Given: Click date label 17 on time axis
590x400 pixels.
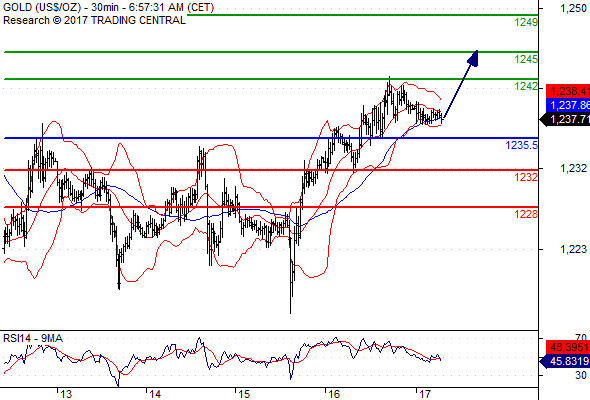Looking at the screenshot, I should [x=424, y=394].
